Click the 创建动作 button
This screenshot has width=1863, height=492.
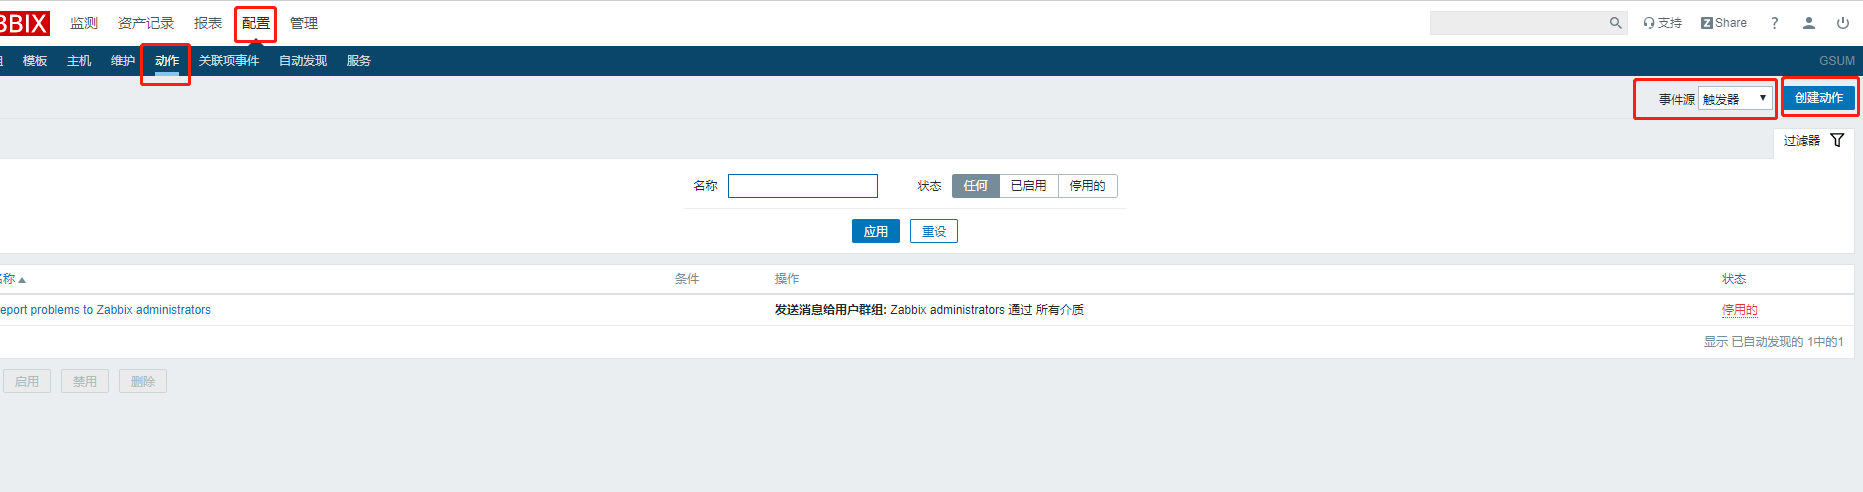1819,98
